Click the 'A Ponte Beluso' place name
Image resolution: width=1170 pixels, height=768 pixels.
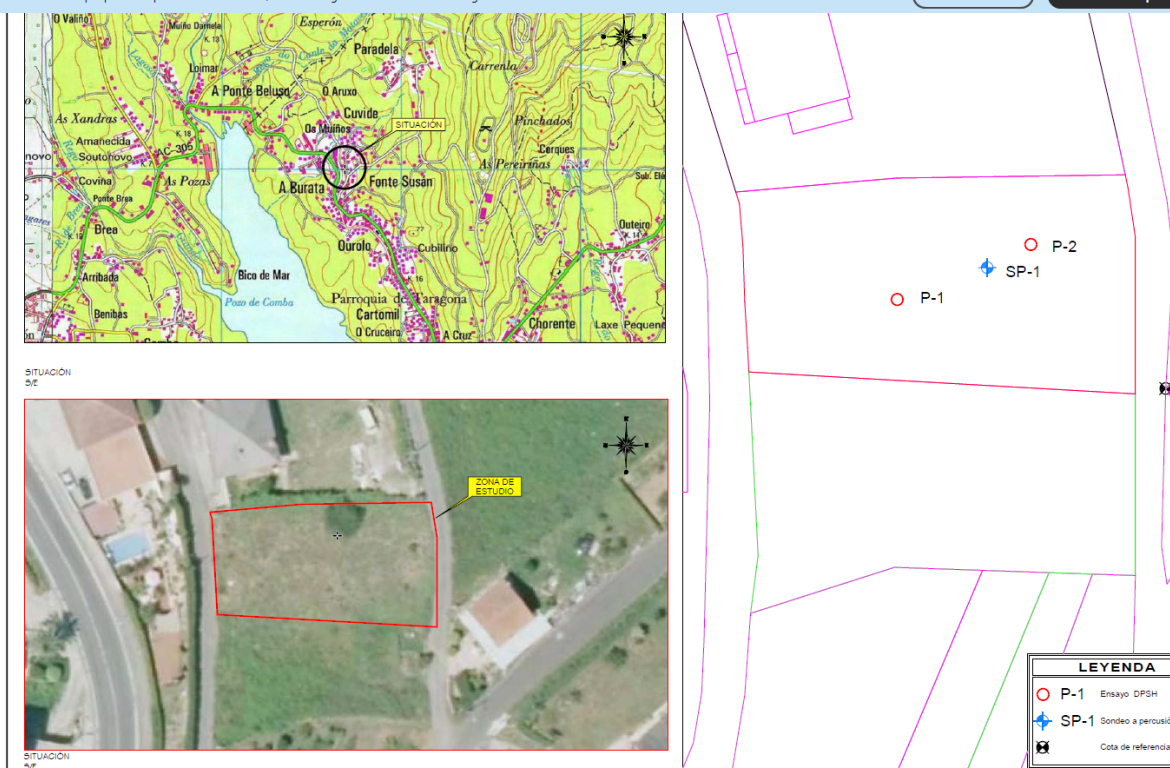[x=251, y=91]
